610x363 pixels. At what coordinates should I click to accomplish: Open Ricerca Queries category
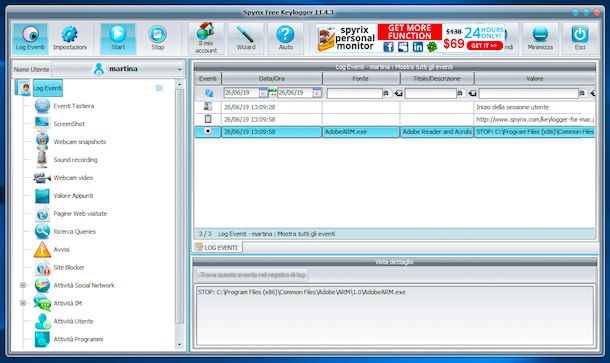click(74, 231)
